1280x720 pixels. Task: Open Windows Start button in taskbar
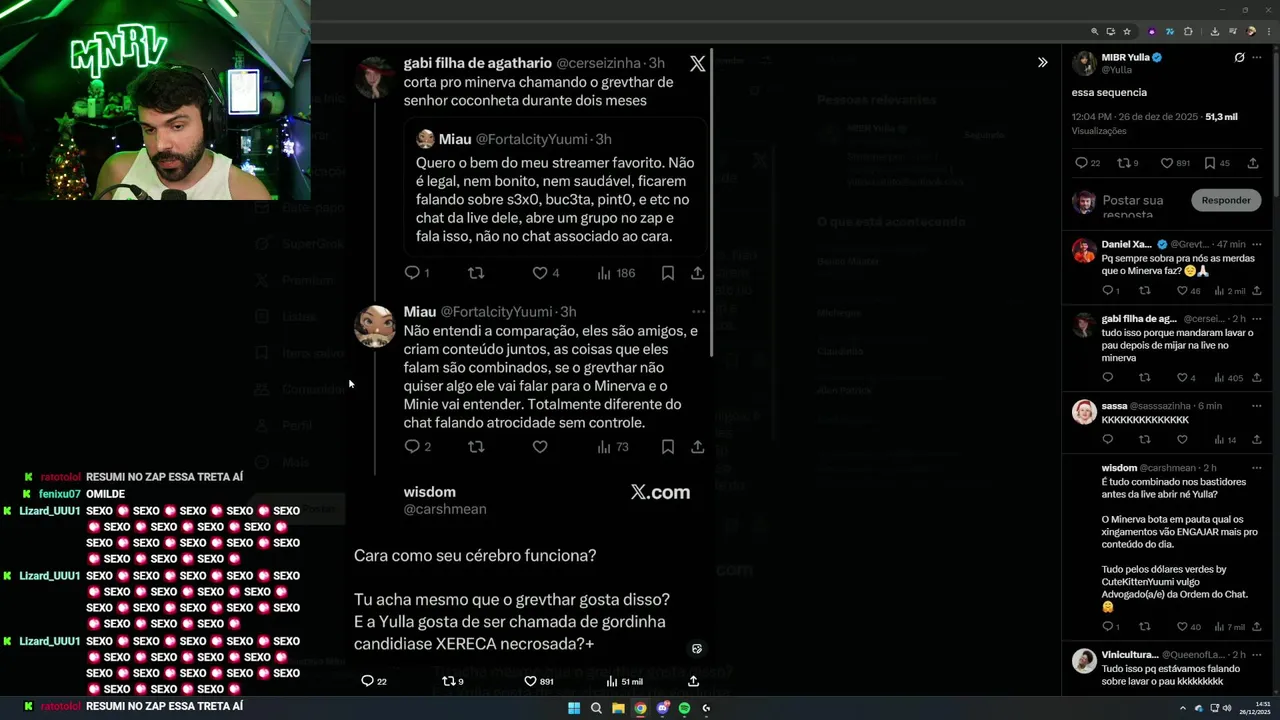pyautogui.click(x=574, y=708)
